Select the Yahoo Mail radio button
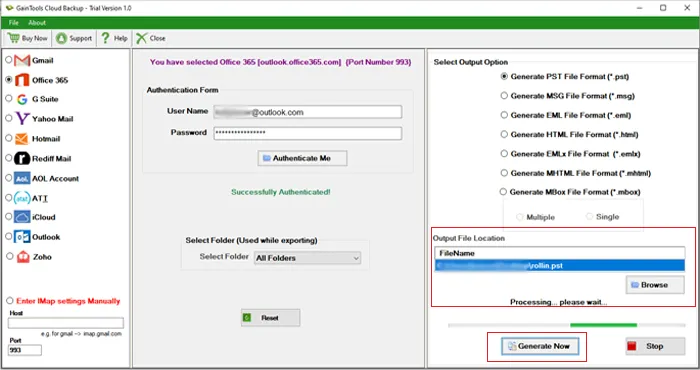 (x=8, y=118)
